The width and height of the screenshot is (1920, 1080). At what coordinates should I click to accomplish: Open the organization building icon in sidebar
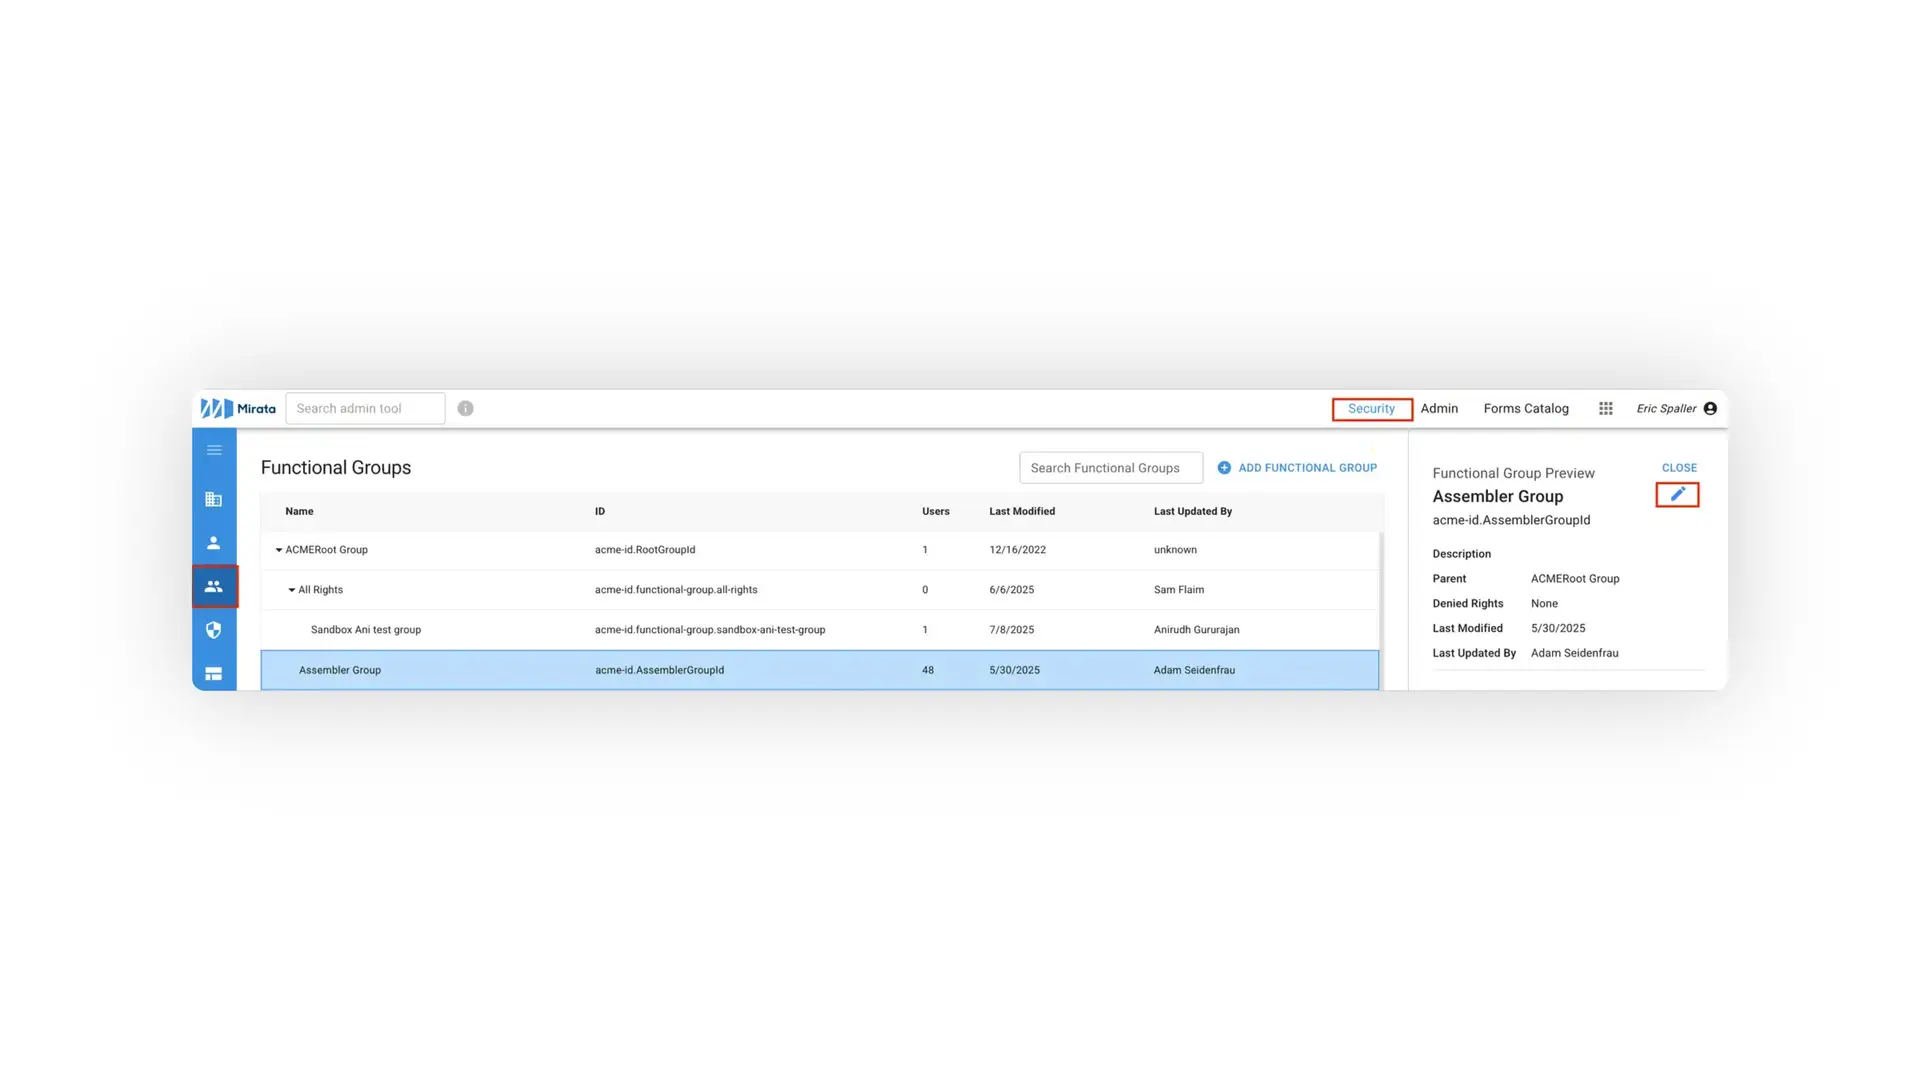214,499
